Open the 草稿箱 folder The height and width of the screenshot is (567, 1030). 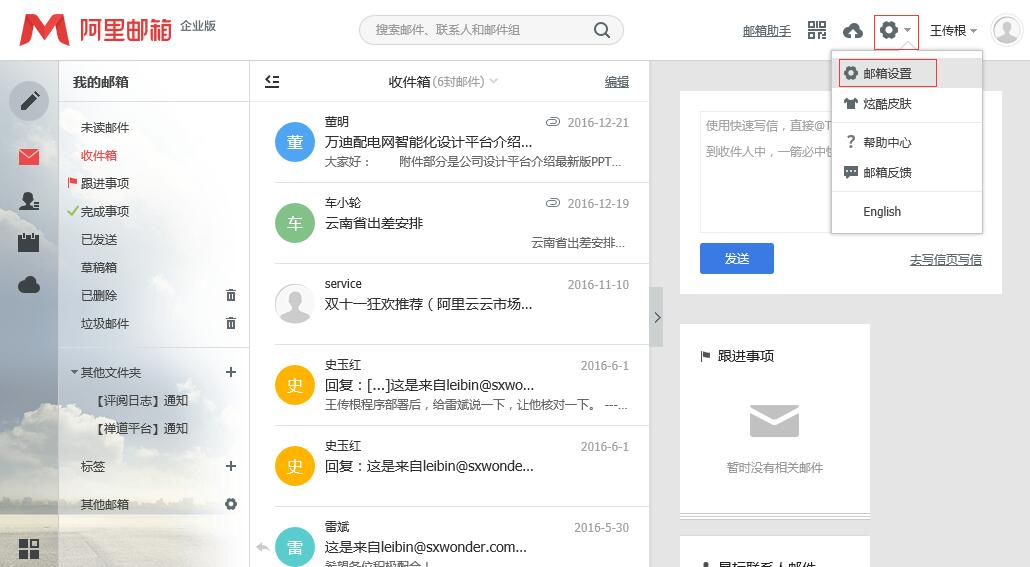point(99,267)
